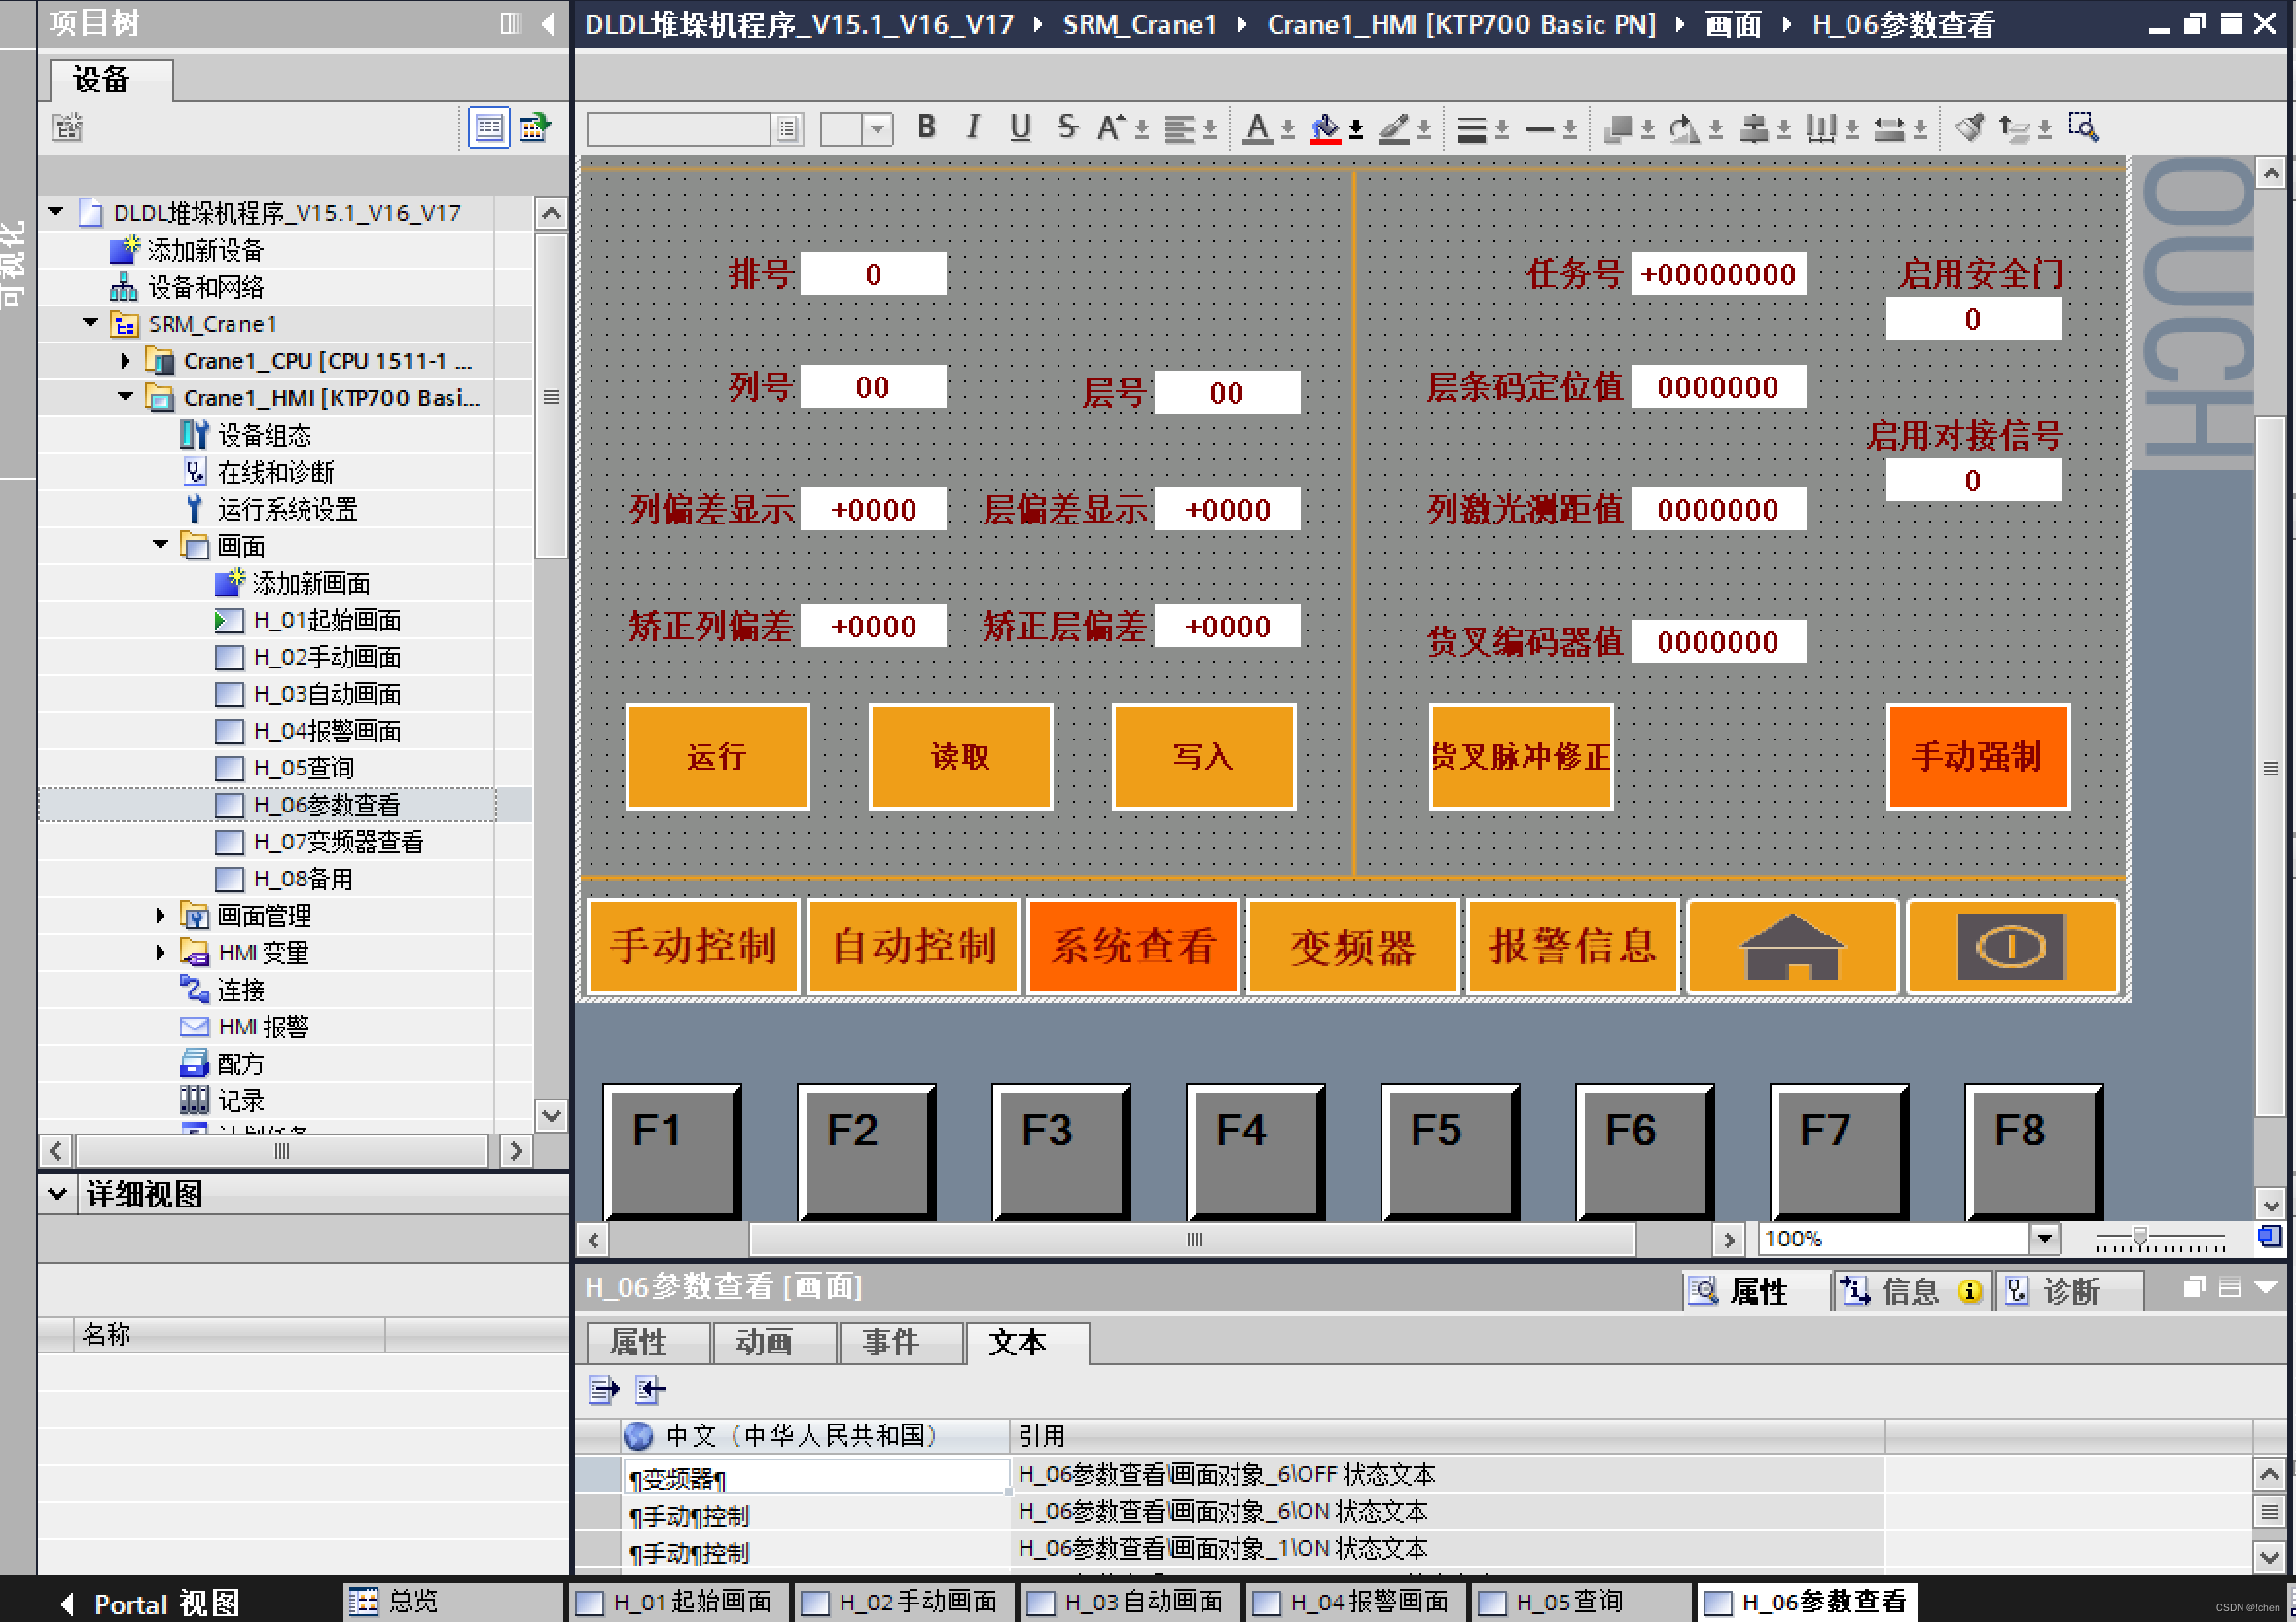Expand the HMI 变量 folder
This screenshot has height=1622, width=2296.
coord(160,952)
